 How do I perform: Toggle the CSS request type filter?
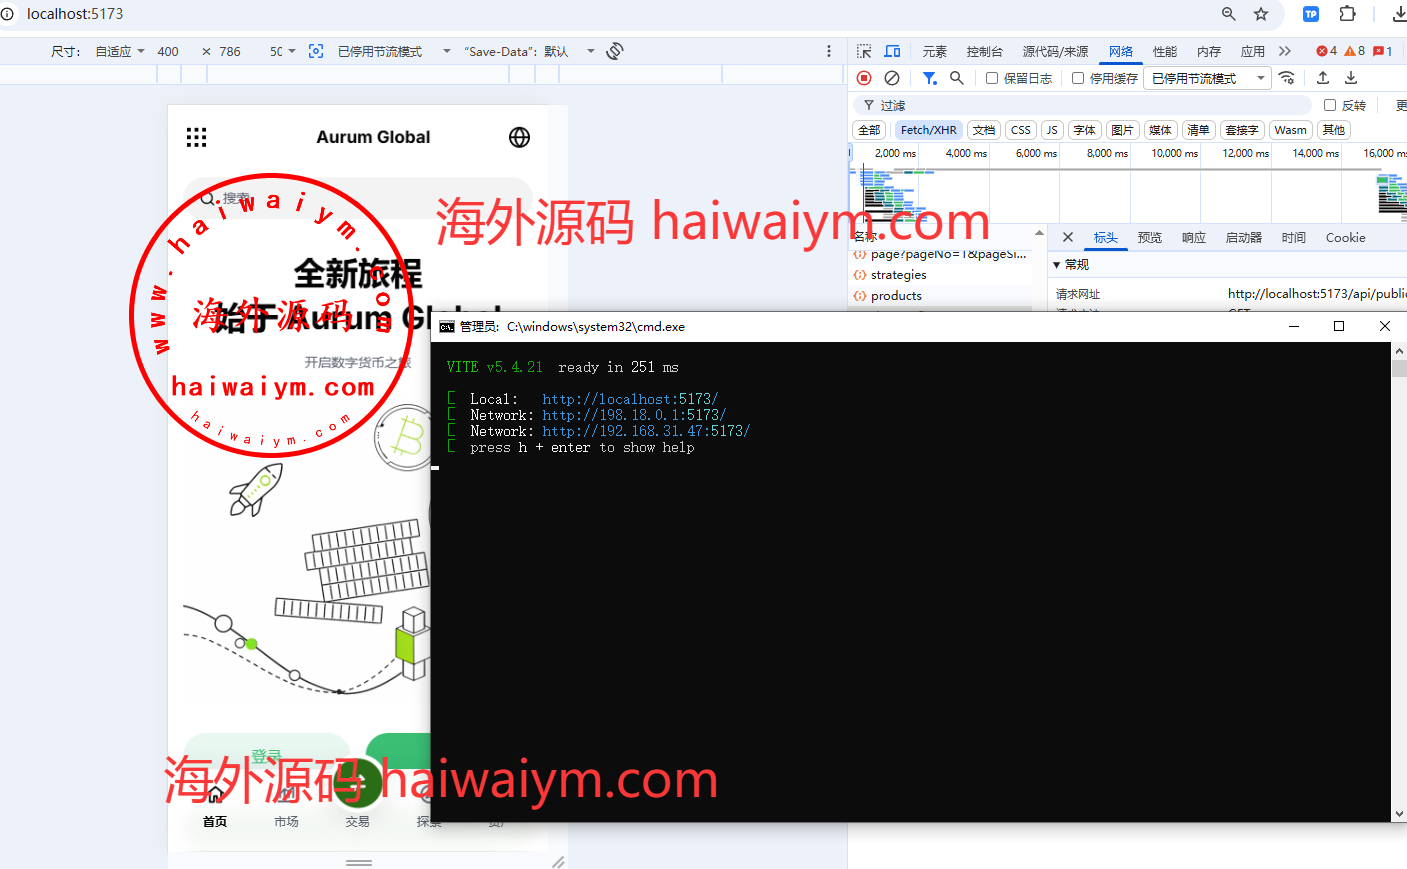click(x=1020, y=130)
